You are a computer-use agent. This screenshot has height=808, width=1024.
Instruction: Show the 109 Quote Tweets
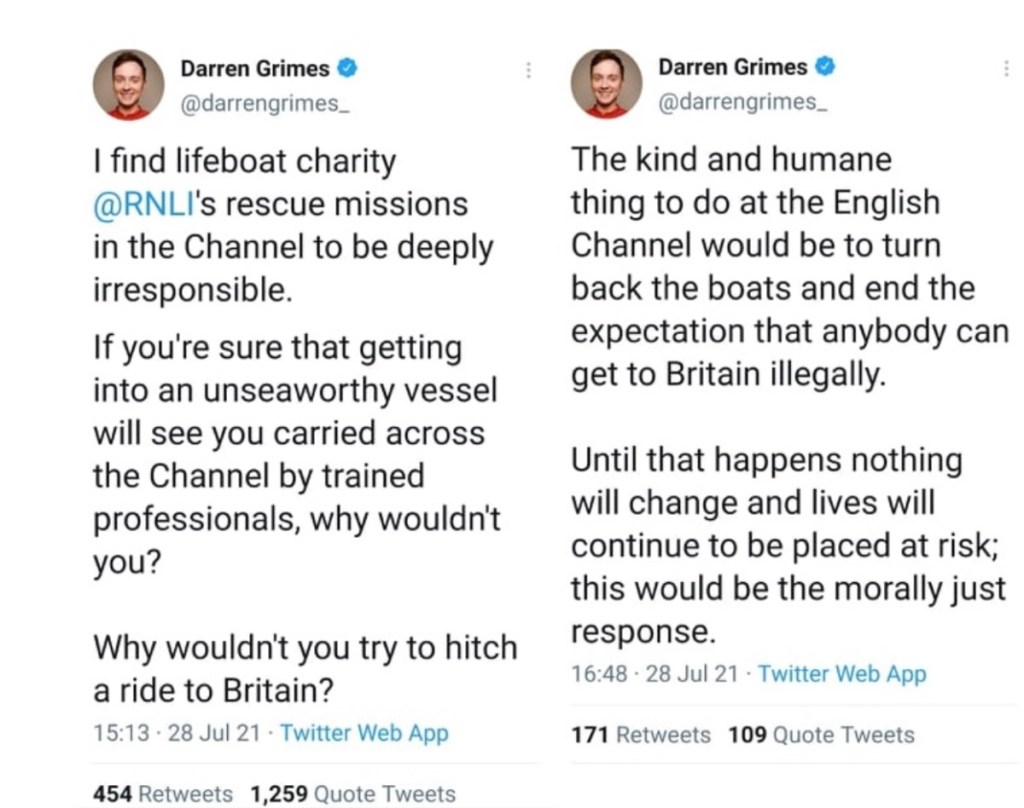(821, 735)
